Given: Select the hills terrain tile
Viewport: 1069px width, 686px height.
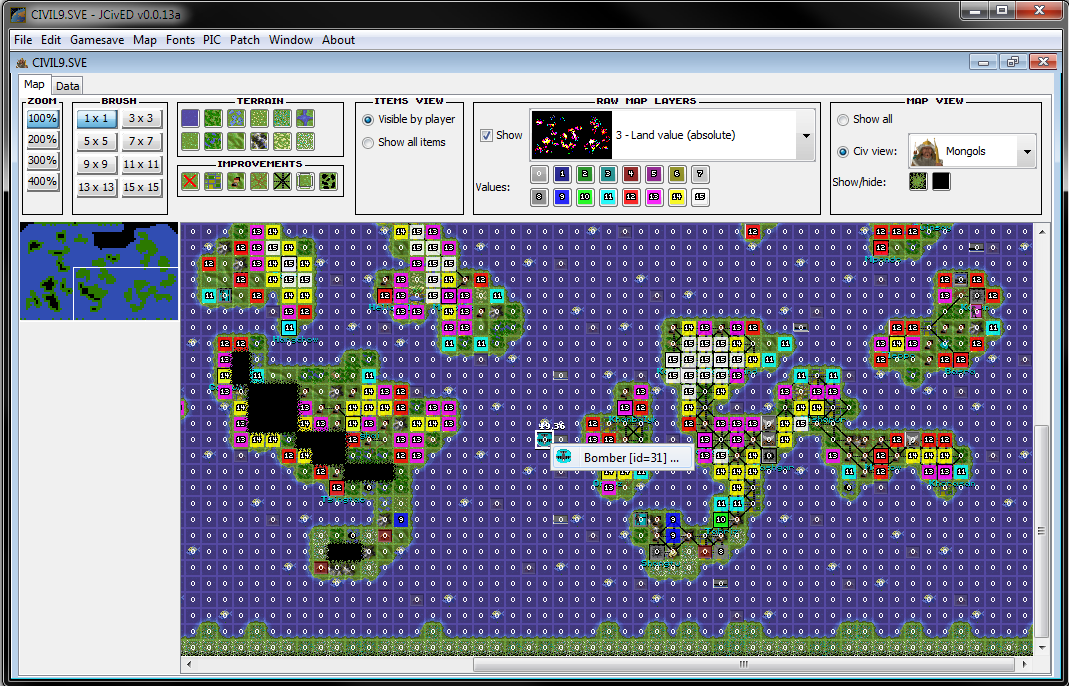Looking at the screenshot, I should pyautogui.click(x=237, y=141).
